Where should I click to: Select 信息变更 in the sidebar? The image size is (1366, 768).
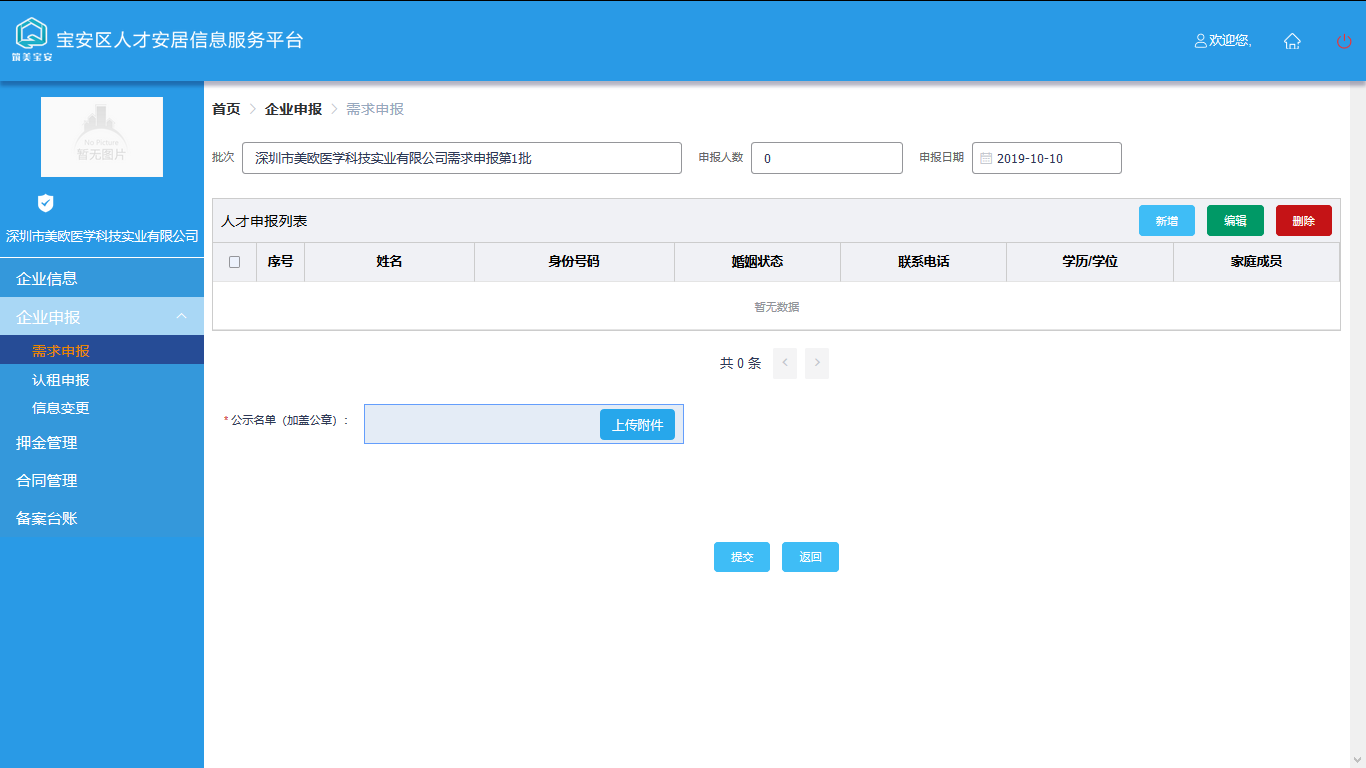click(61, 408)
